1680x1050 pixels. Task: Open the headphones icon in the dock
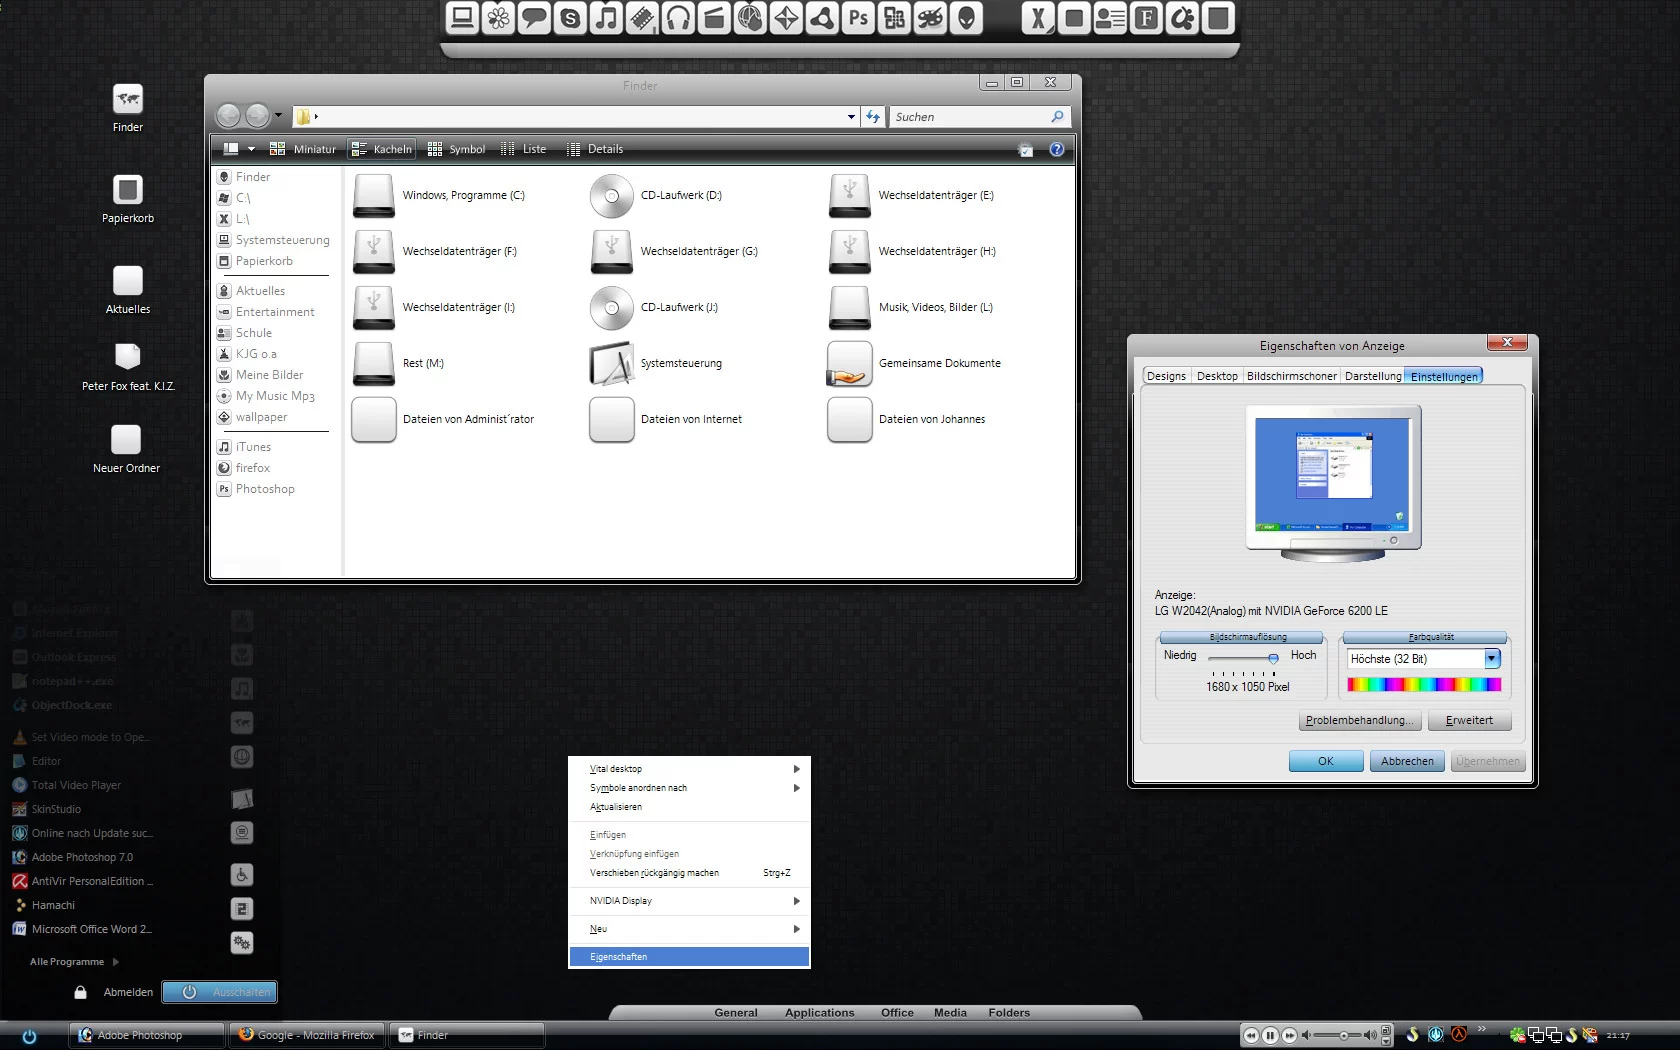pos(678,18)
